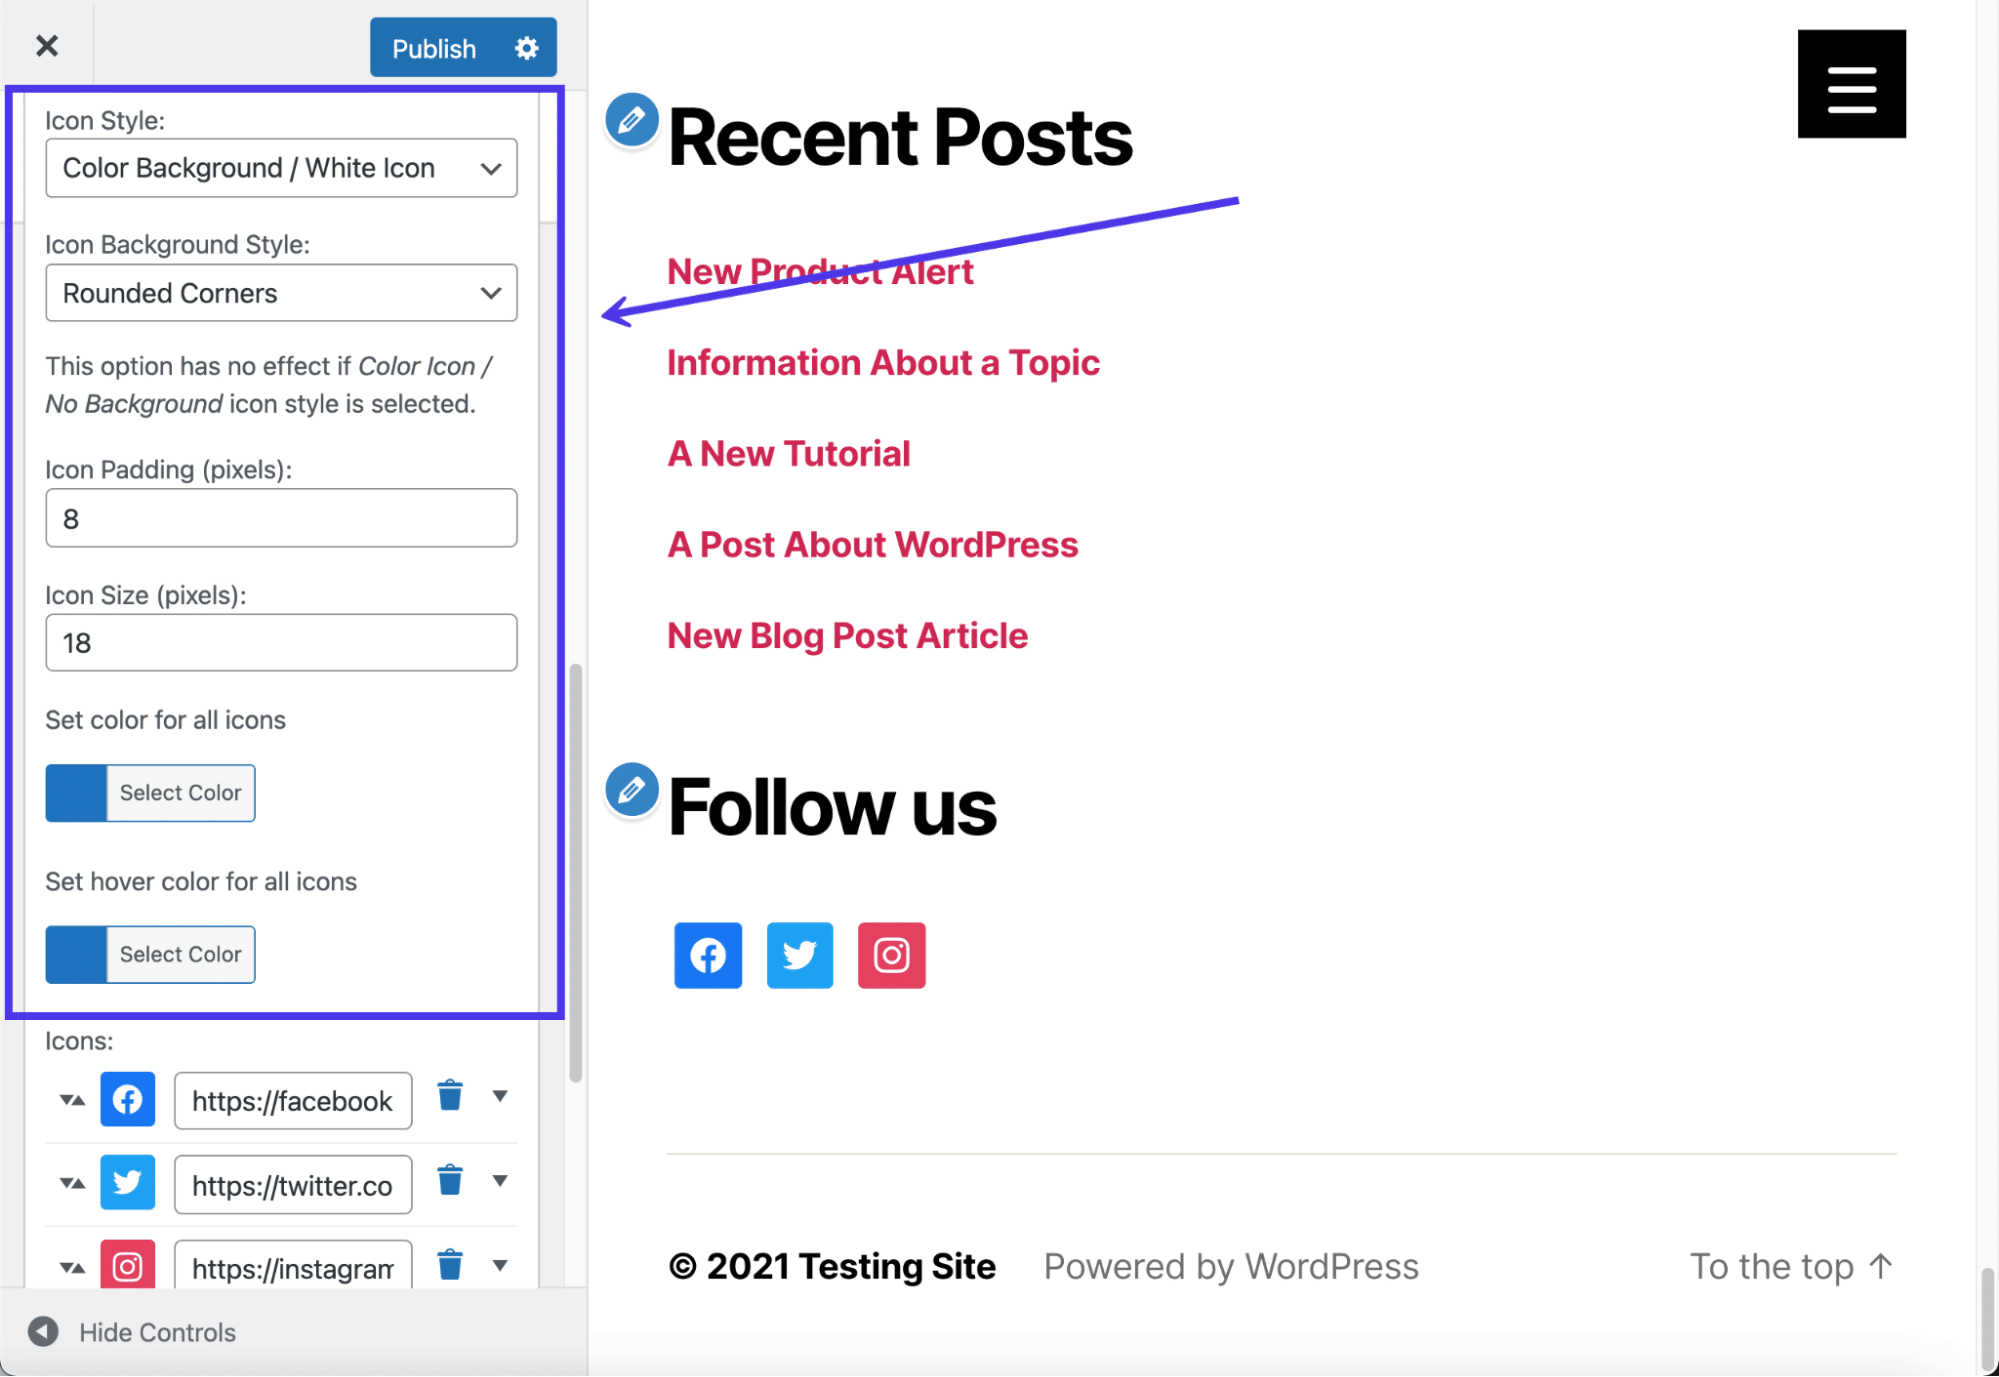
Task: Open the Icon Style dropdown menu
Action: point(281,167)
